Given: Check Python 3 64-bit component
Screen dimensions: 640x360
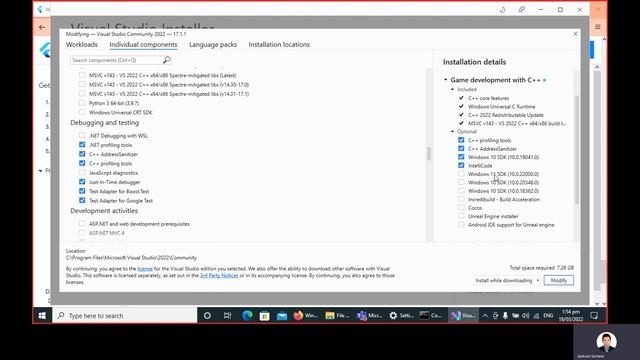Looking at the screenshot, I should [x=82, y=103].
